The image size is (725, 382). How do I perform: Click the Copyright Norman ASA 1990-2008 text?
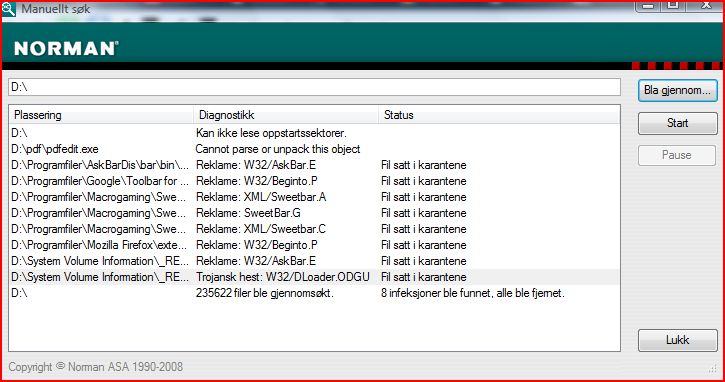pyautogui.click(x=96, y=367)
